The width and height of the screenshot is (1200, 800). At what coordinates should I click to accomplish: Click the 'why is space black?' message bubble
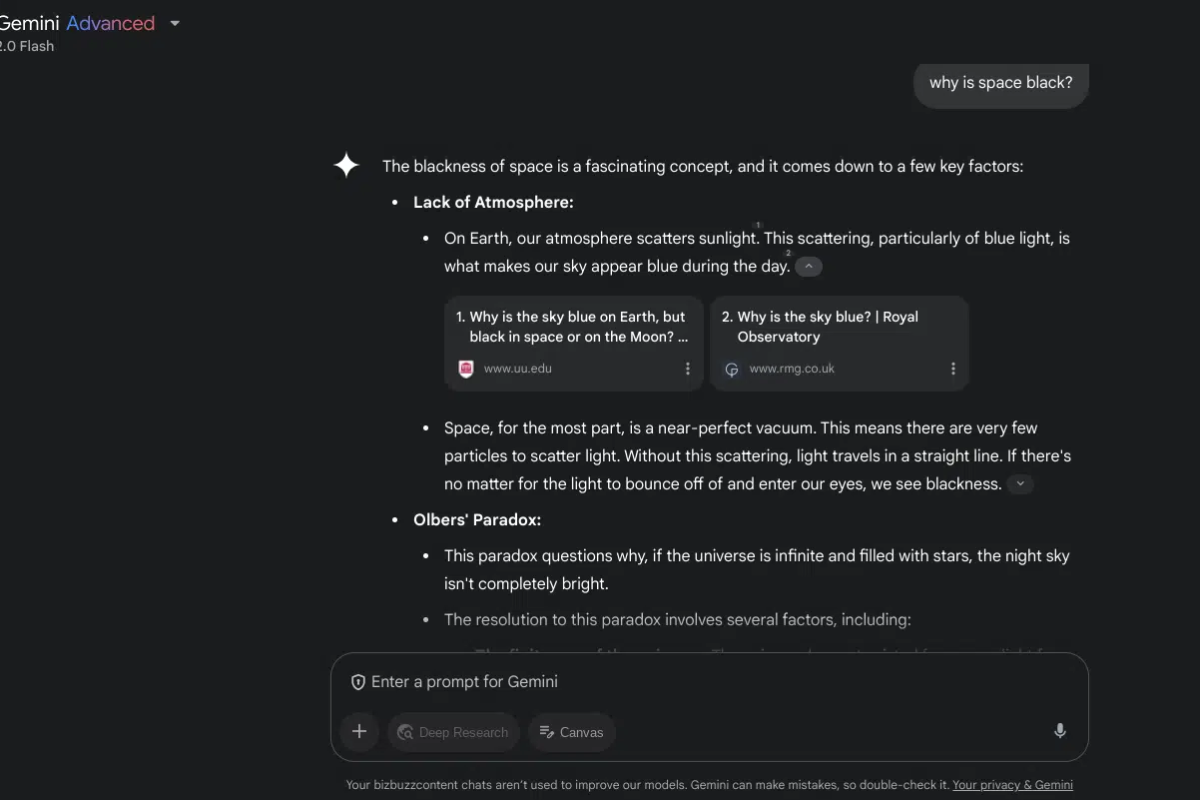click(x=1001, y=83)
